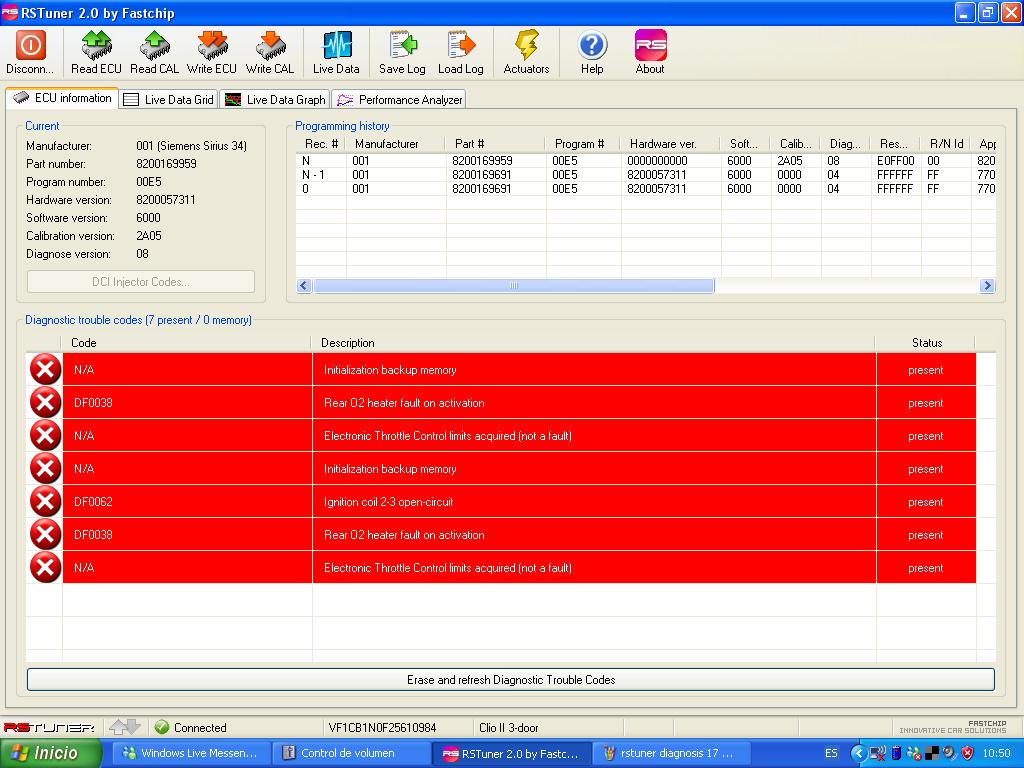Open the rstuner diagnosis taskbar item

tap(671, 753)
